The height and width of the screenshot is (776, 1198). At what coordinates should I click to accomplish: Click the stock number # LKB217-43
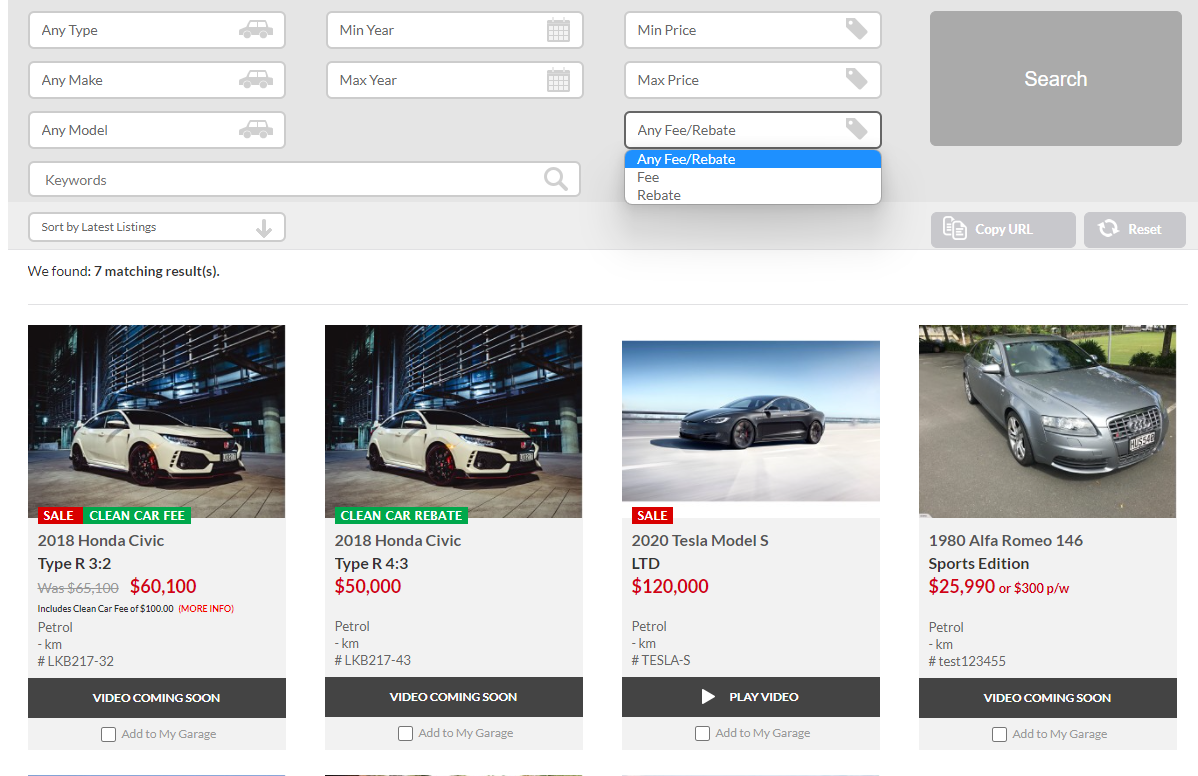click(x=373, y=660)
